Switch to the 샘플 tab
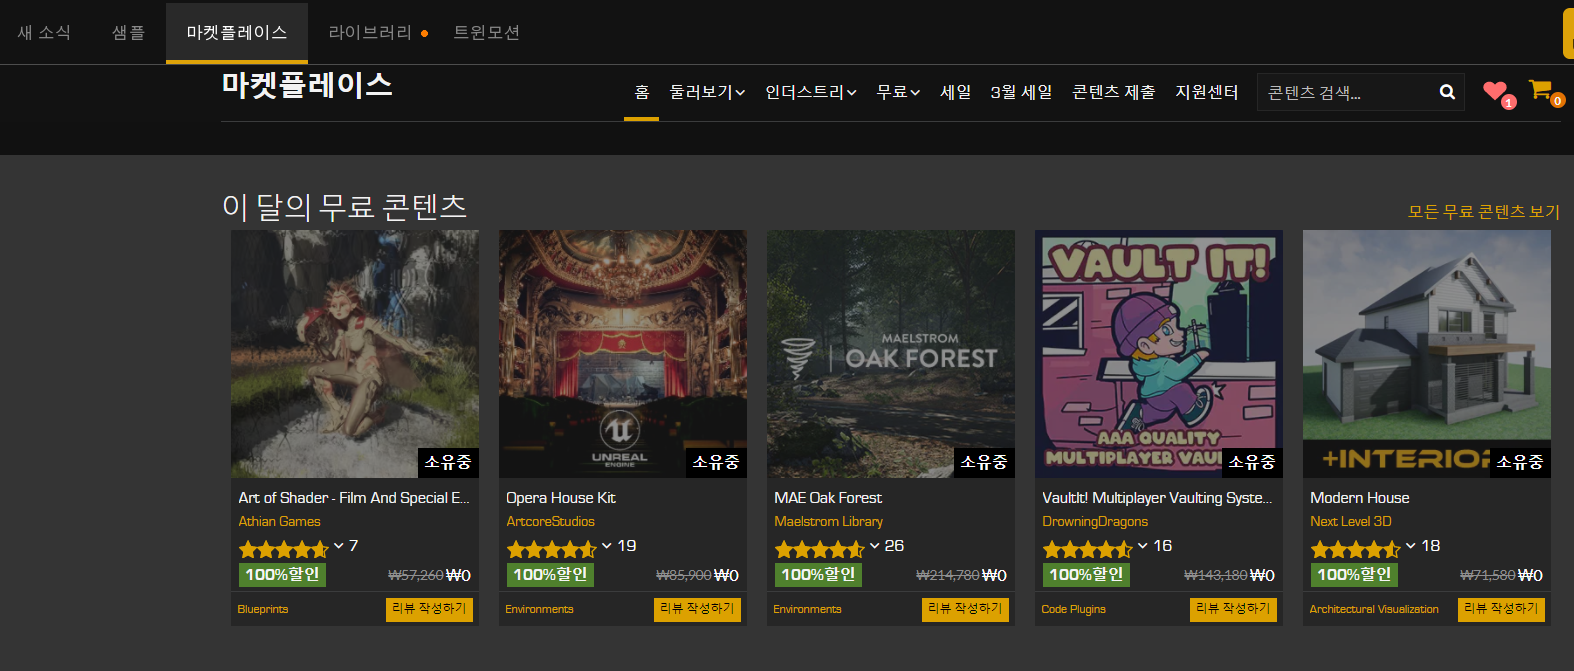This screenshot has height=671, width=1574. click(x=128, y=32)
